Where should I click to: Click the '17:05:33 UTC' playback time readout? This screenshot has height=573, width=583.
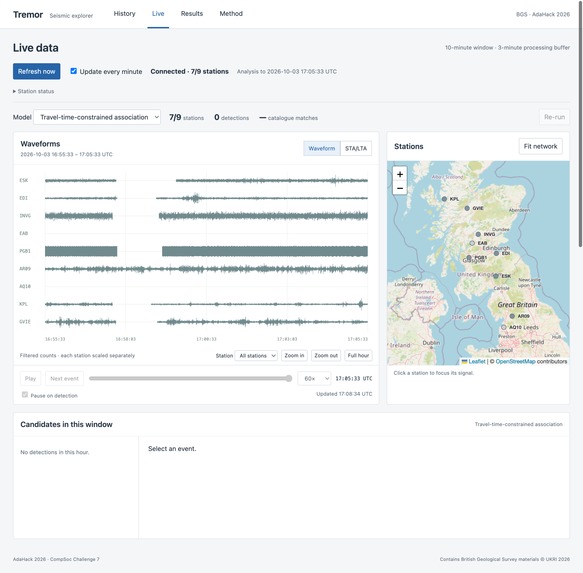(354, 379)
